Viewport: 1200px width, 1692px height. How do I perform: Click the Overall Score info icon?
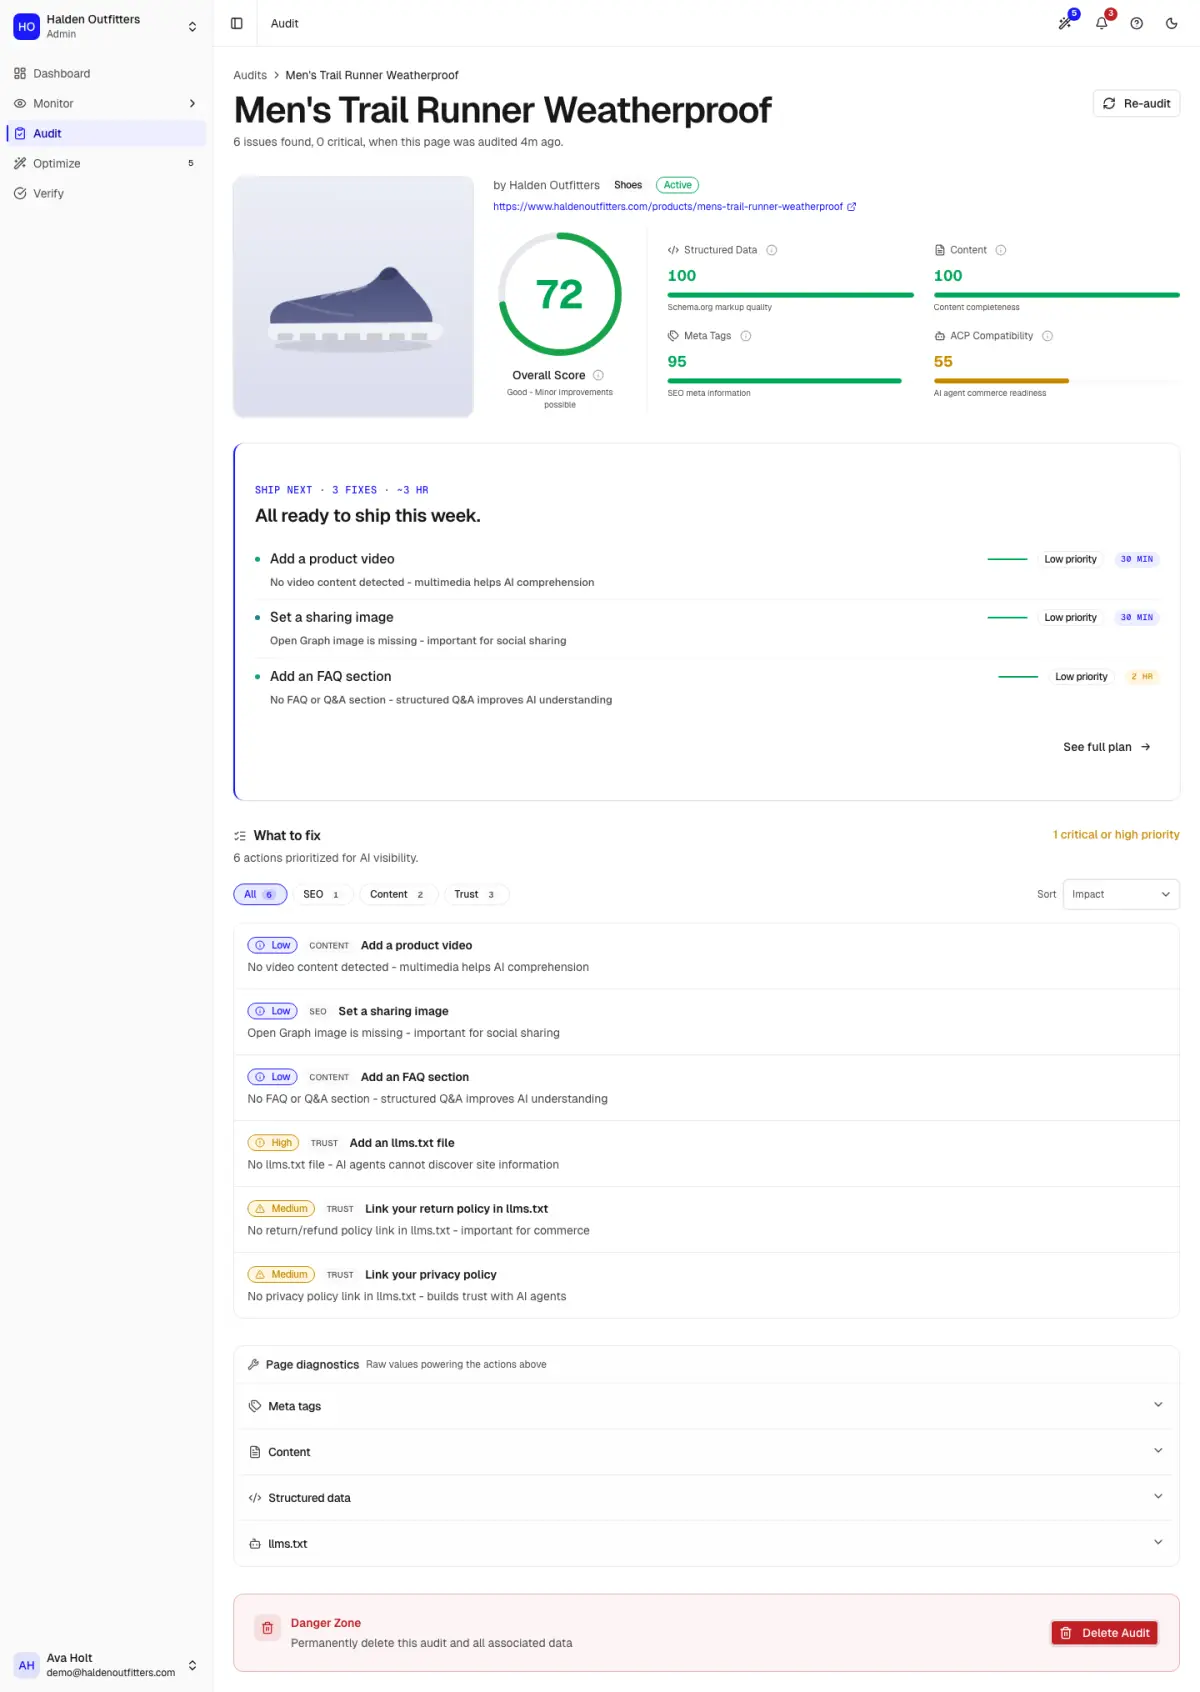tap(598, 375)
